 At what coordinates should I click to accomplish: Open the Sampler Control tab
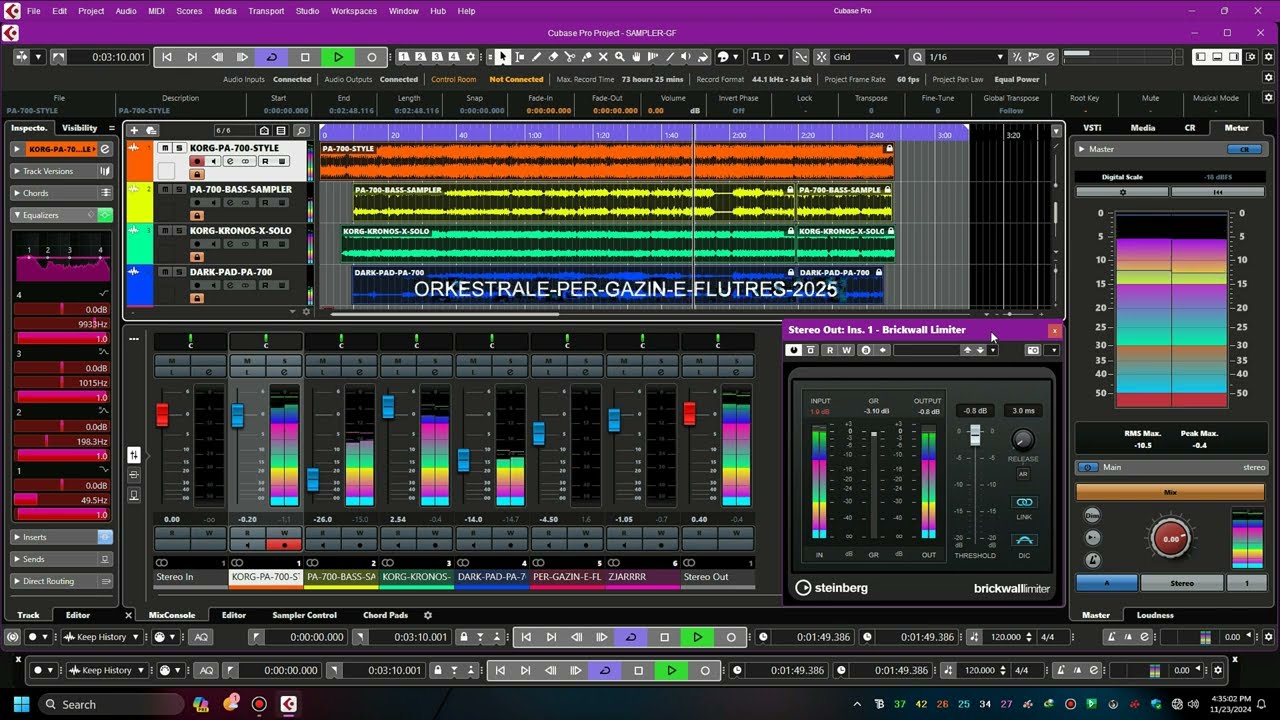pyautogui.click(x=304, y=615)
